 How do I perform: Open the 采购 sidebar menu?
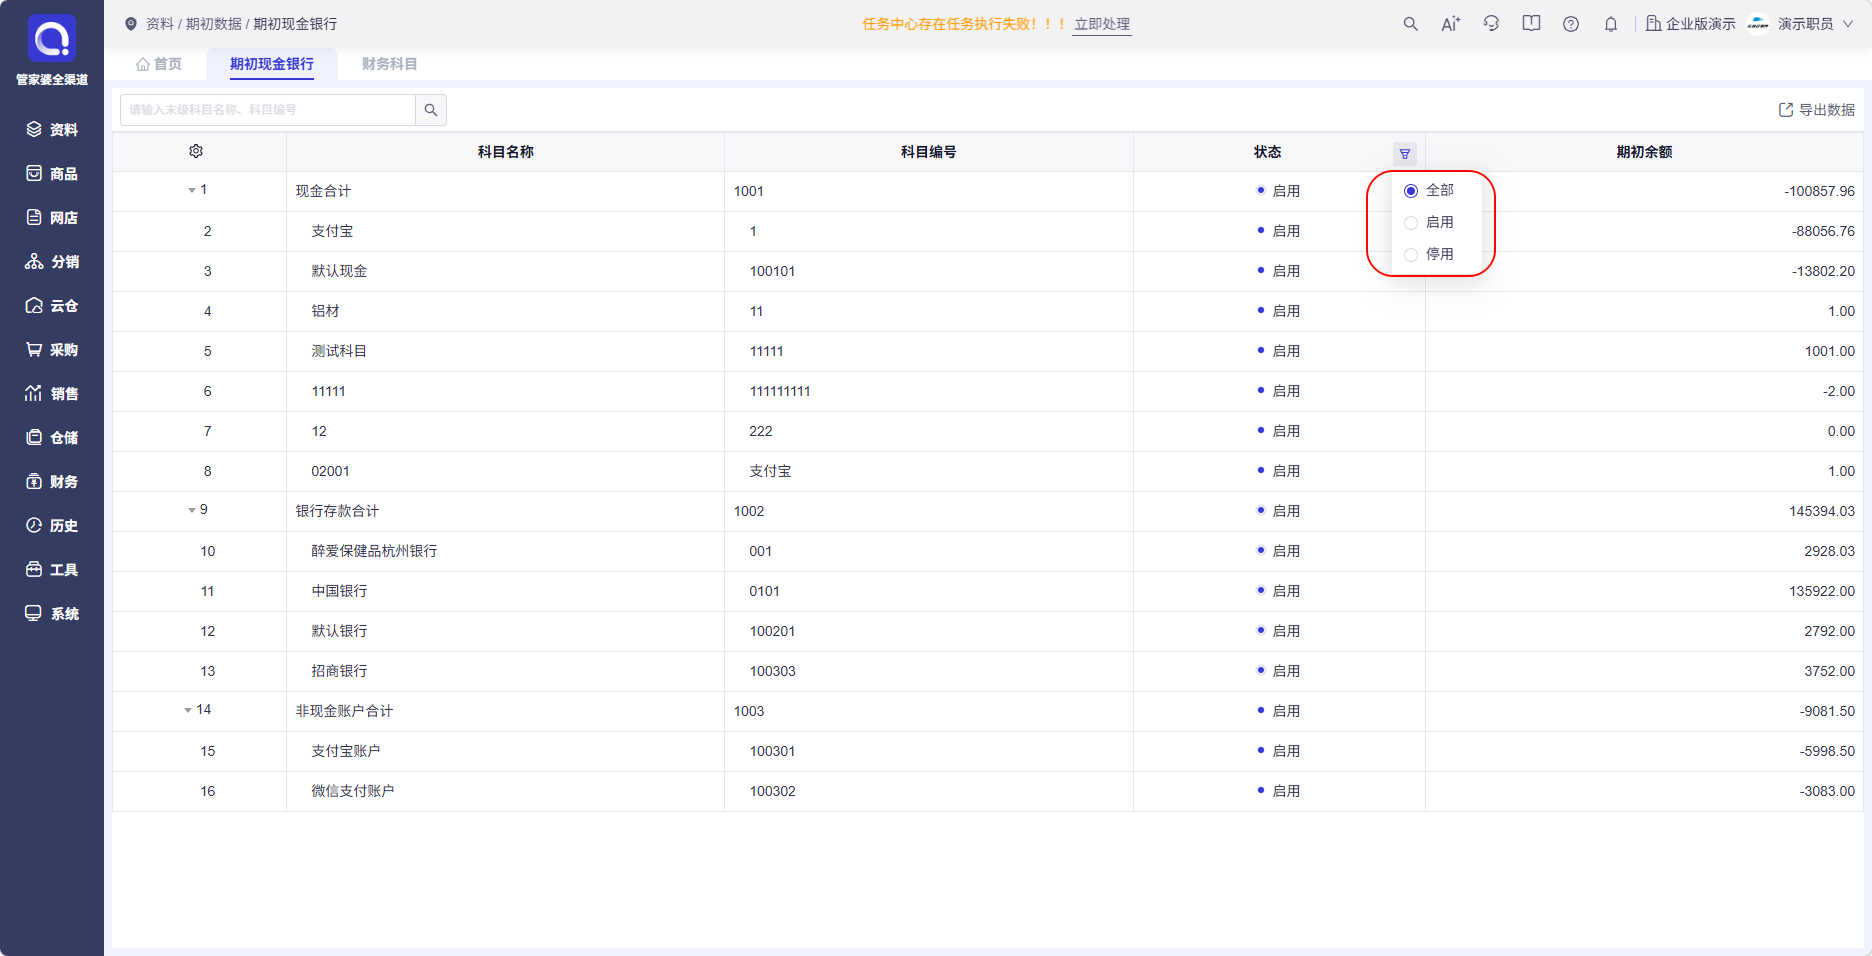coord(52,350)
